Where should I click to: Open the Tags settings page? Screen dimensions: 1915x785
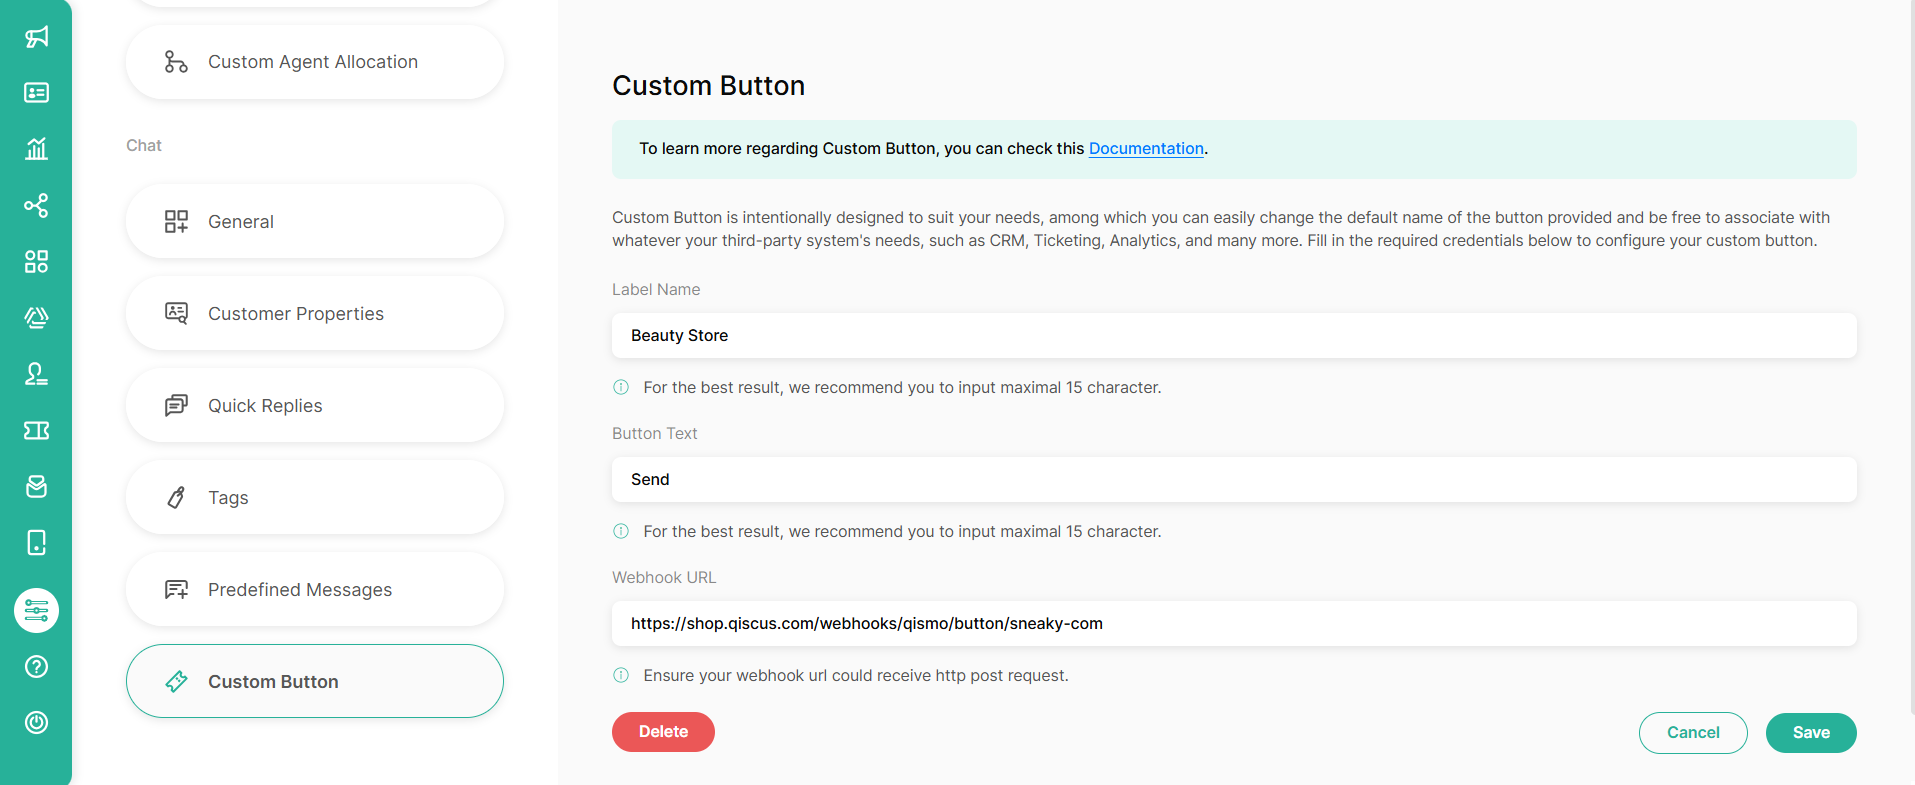tap(314, 498)
